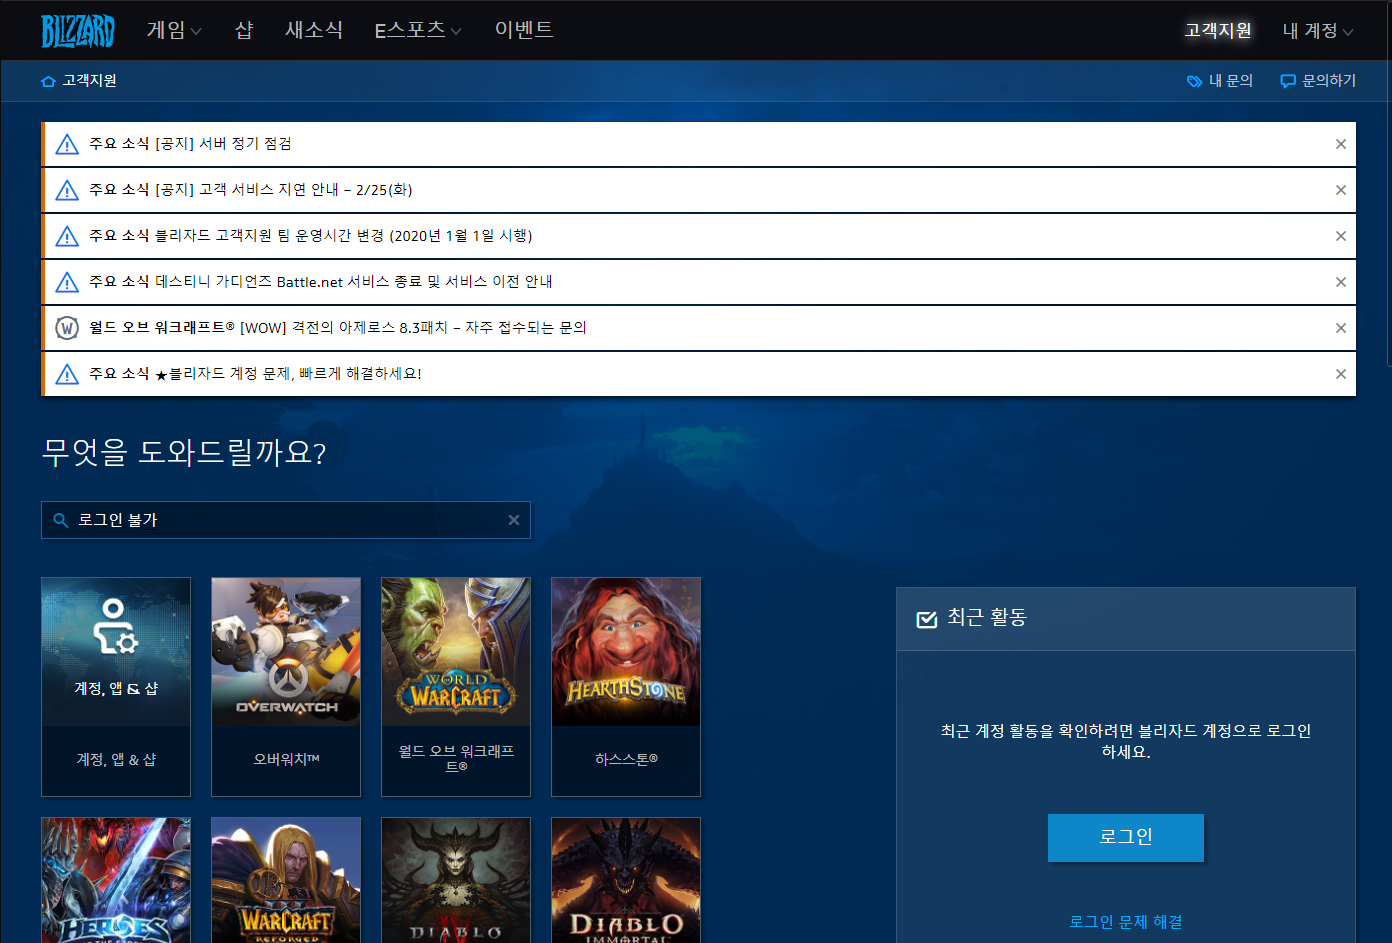Open the 새소식 menu item
Image resolution: width=1392 pixels, height=943 pixels.
[x=314, y=30]
